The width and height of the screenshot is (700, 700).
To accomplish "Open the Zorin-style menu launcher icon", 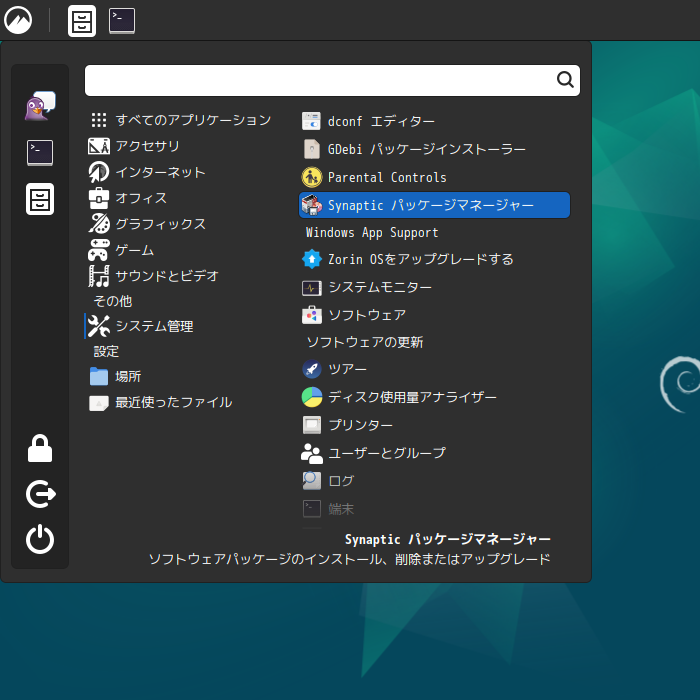I will tap(18, 21).
